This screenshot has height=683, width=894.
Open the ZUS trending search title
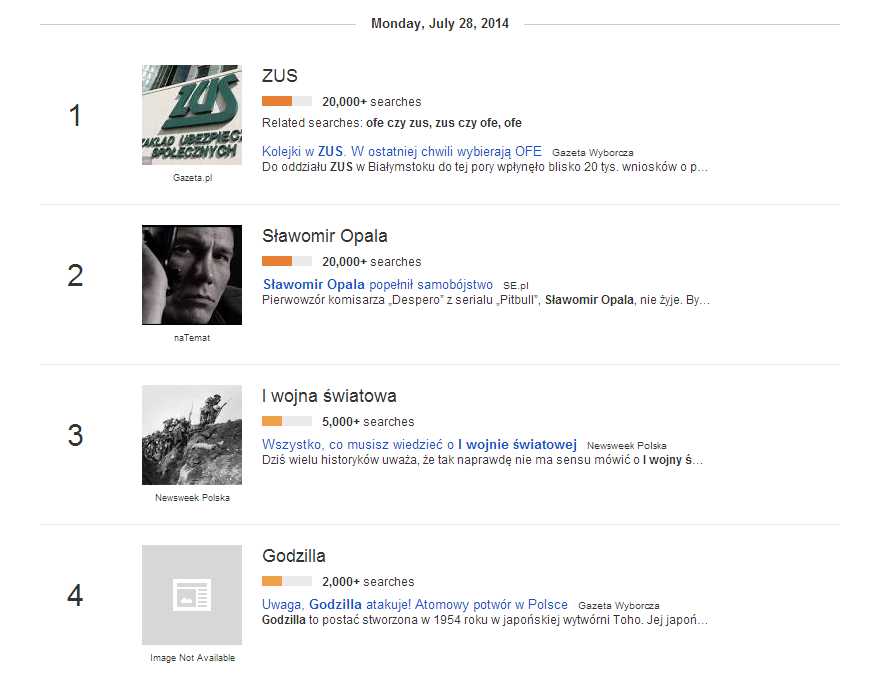(280, 76)
